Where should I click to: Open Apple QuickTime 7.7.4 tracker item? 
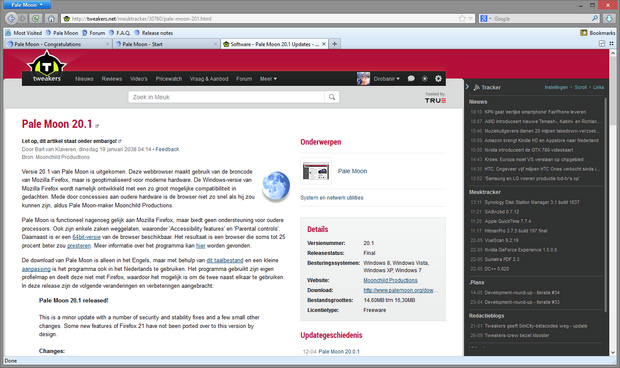pyautogui.click(x=508, y=221)
